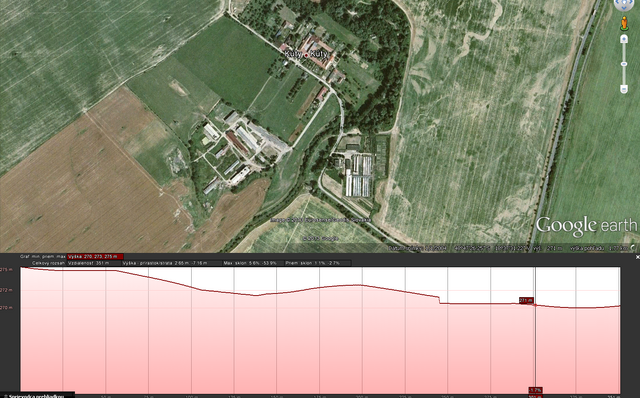Click the 275 m elevation axis label

click(x=6, y=270)
